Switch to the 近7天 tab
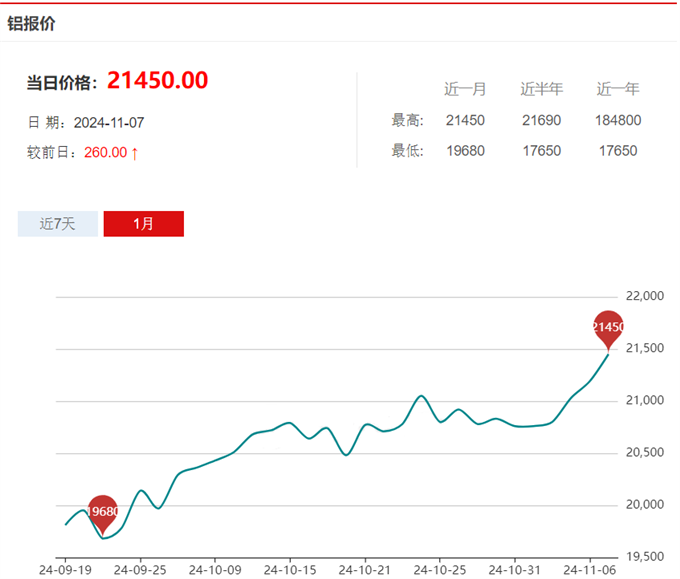The height and width of the screenshot is (579, 680). click(x=58, y=224)
